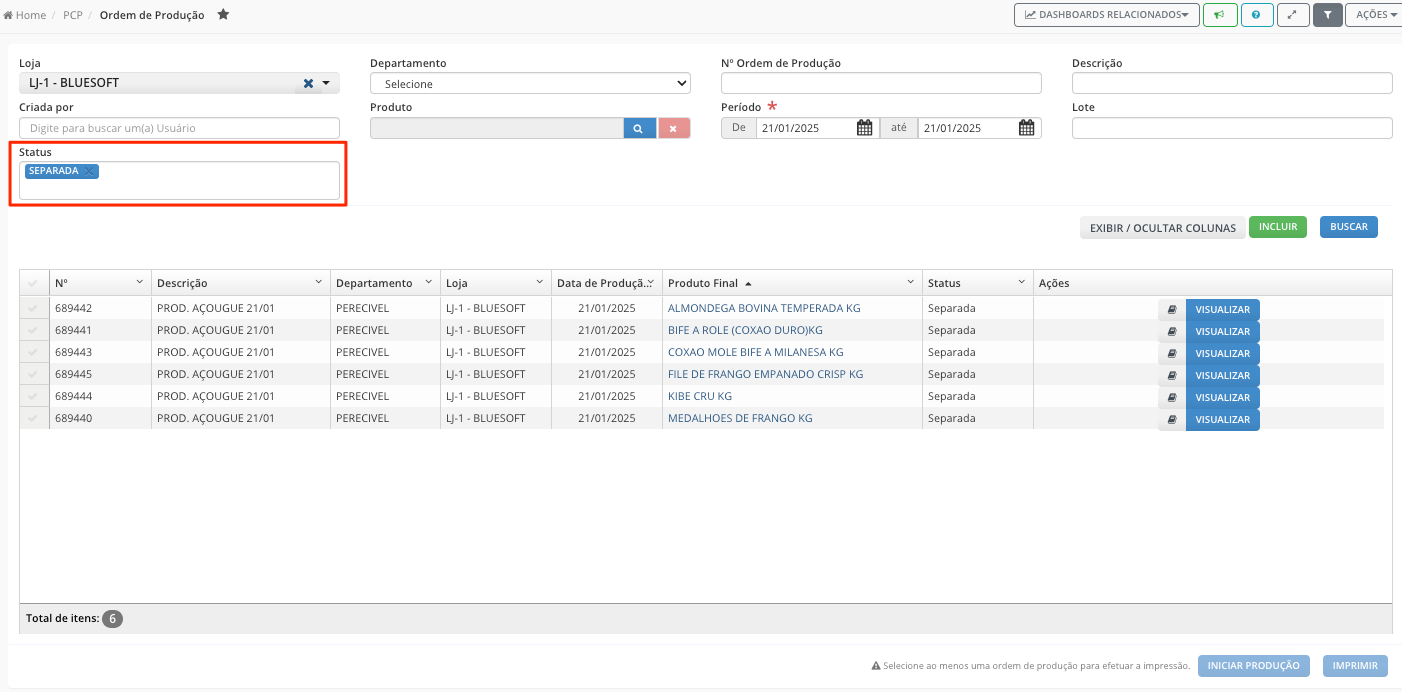Visualizar order 689442
The image size is (1402, 692).
tap(1223, 310)
